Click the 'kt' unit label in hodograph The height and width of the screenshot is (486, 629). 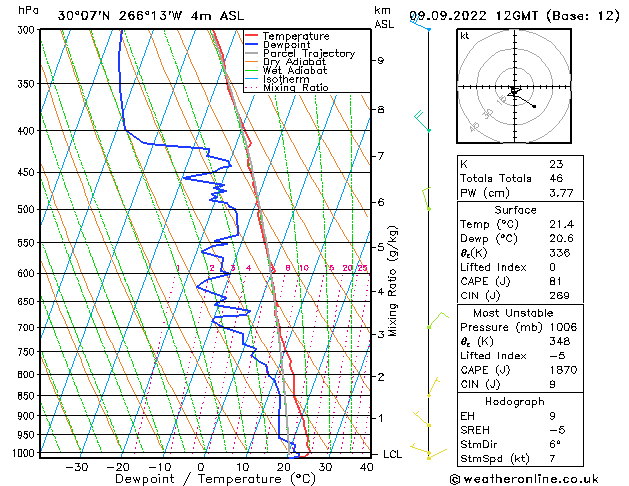click(465, 36)
